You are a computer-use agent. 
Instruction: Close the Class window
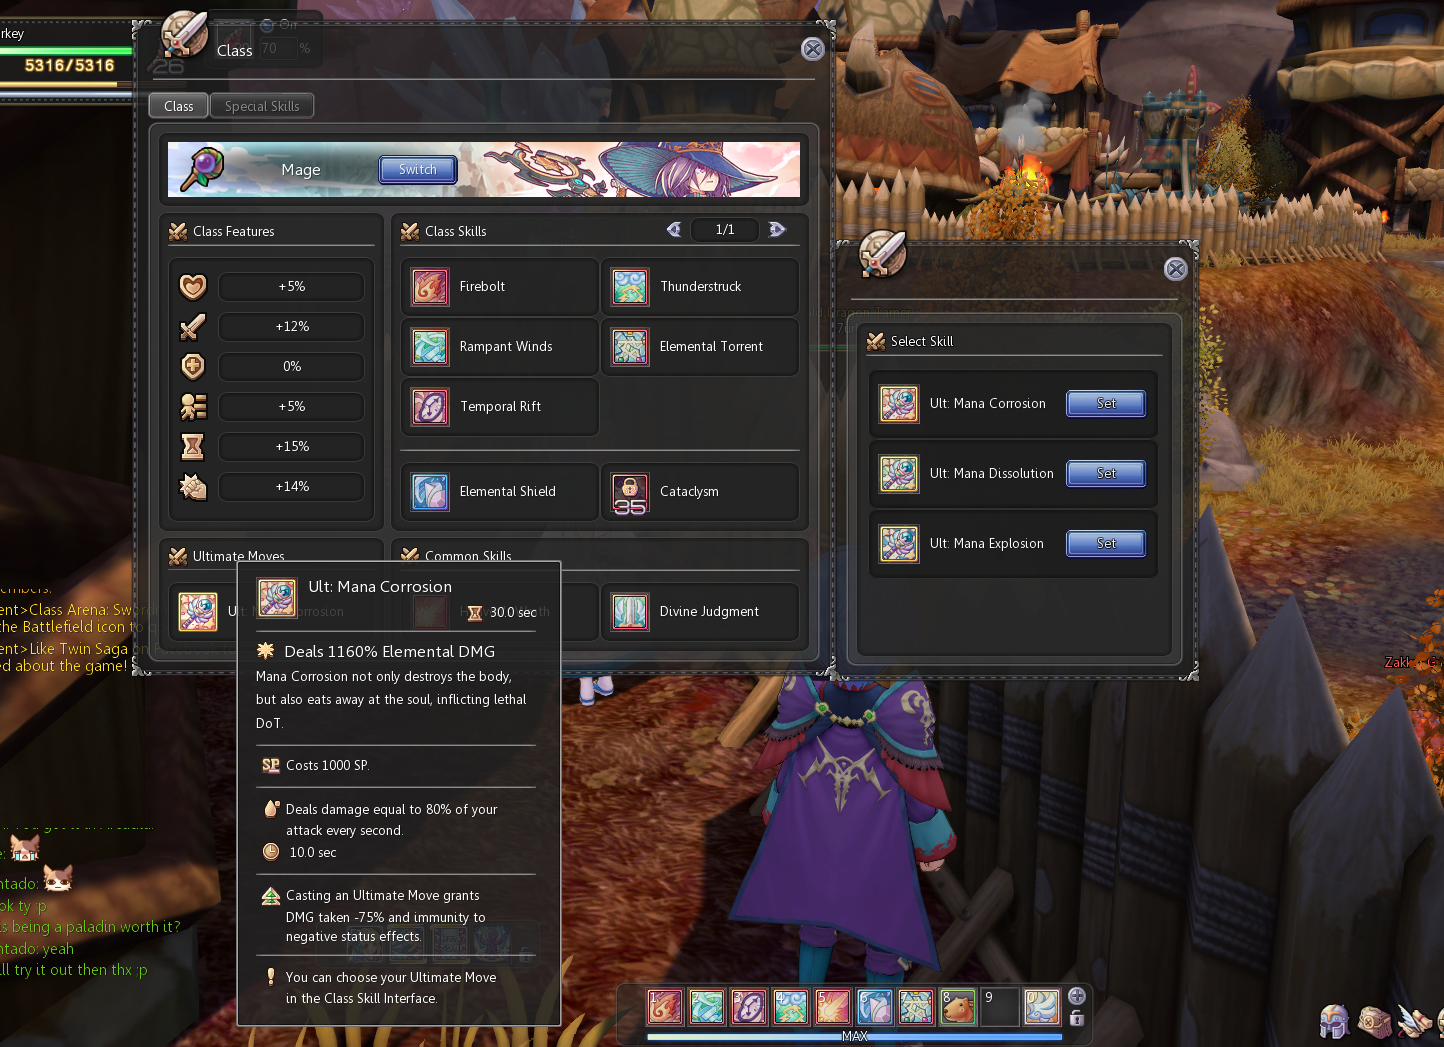[813, 49]
